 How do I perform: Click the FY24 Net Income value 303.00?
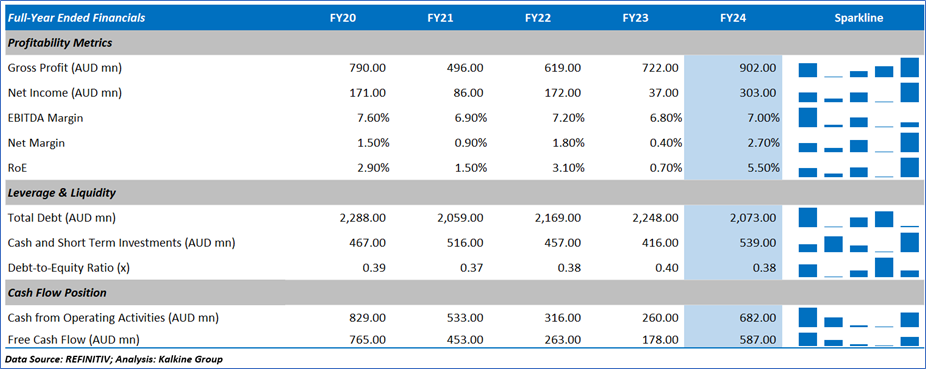[757, 93]
